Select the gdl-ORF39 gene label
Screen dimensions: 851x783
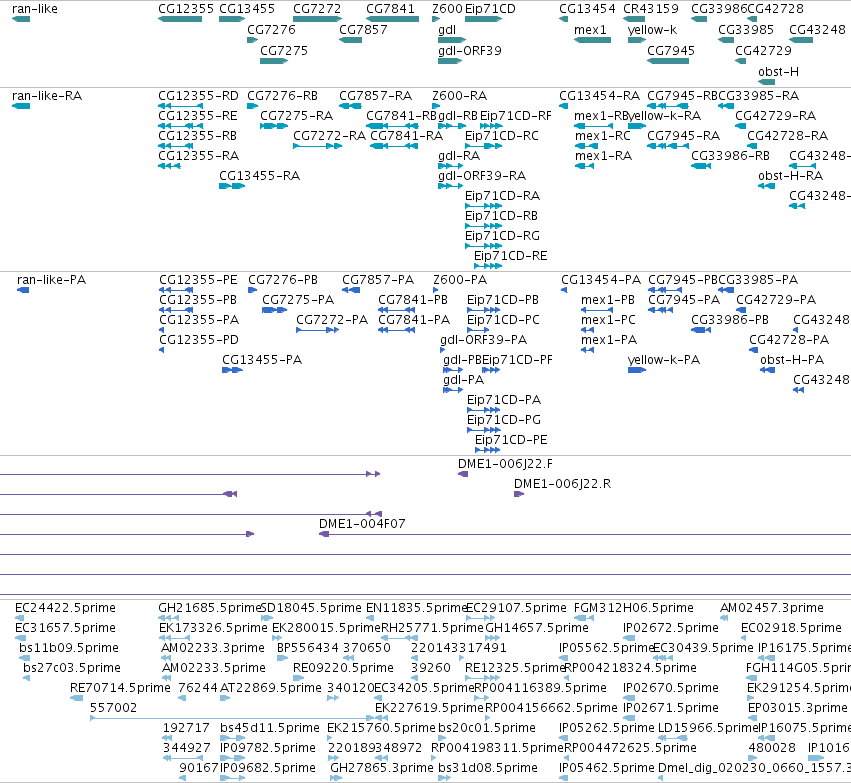click(x=469, y=50)
